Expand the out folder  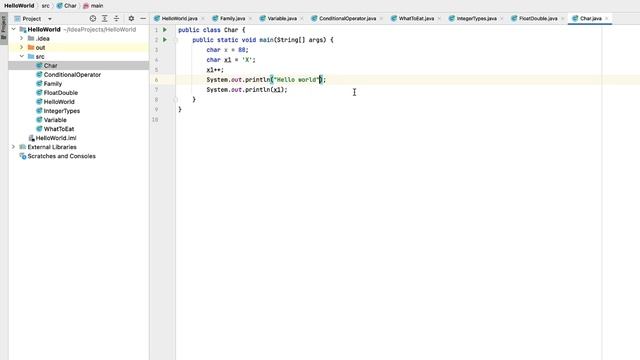coord(22,47)
